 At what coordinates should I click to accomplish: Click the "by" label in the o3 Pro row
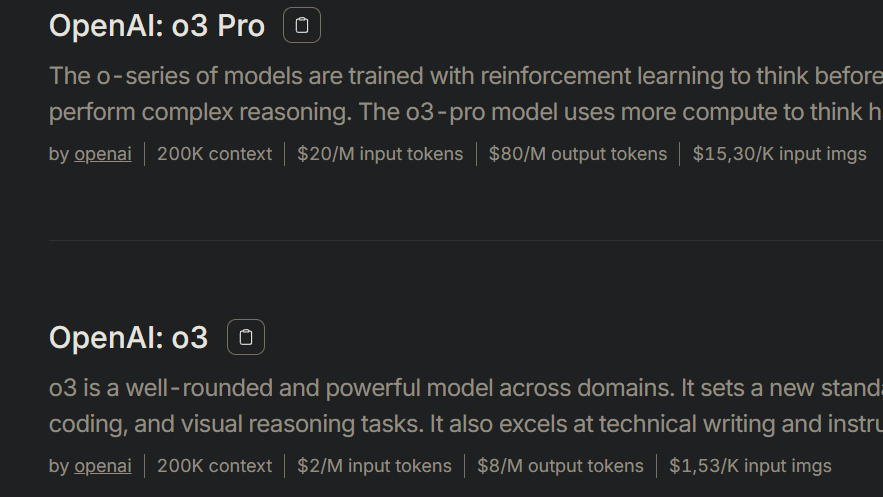[59, 154]
